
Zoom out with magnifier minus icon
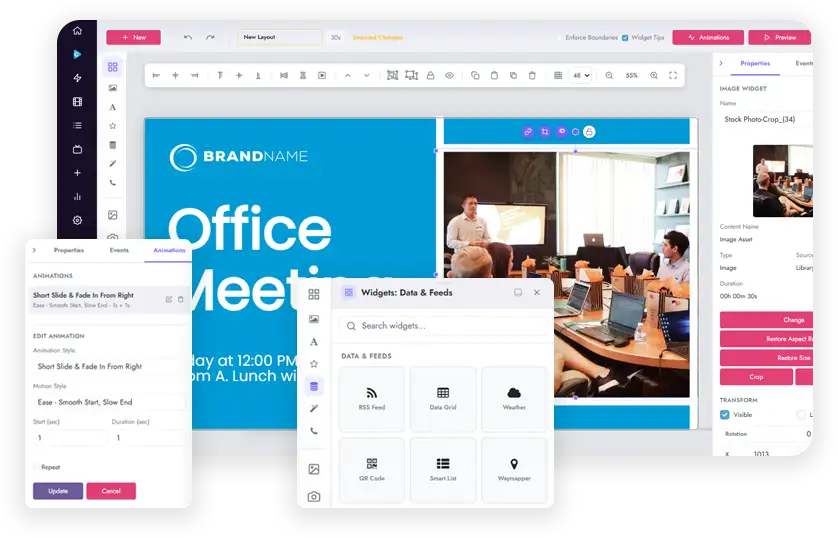coord(609,76)
